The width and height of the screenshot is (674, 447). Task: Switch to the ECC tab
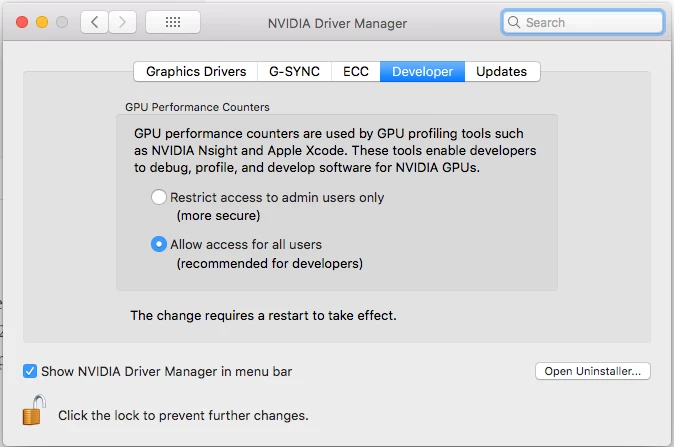(356, 71)
